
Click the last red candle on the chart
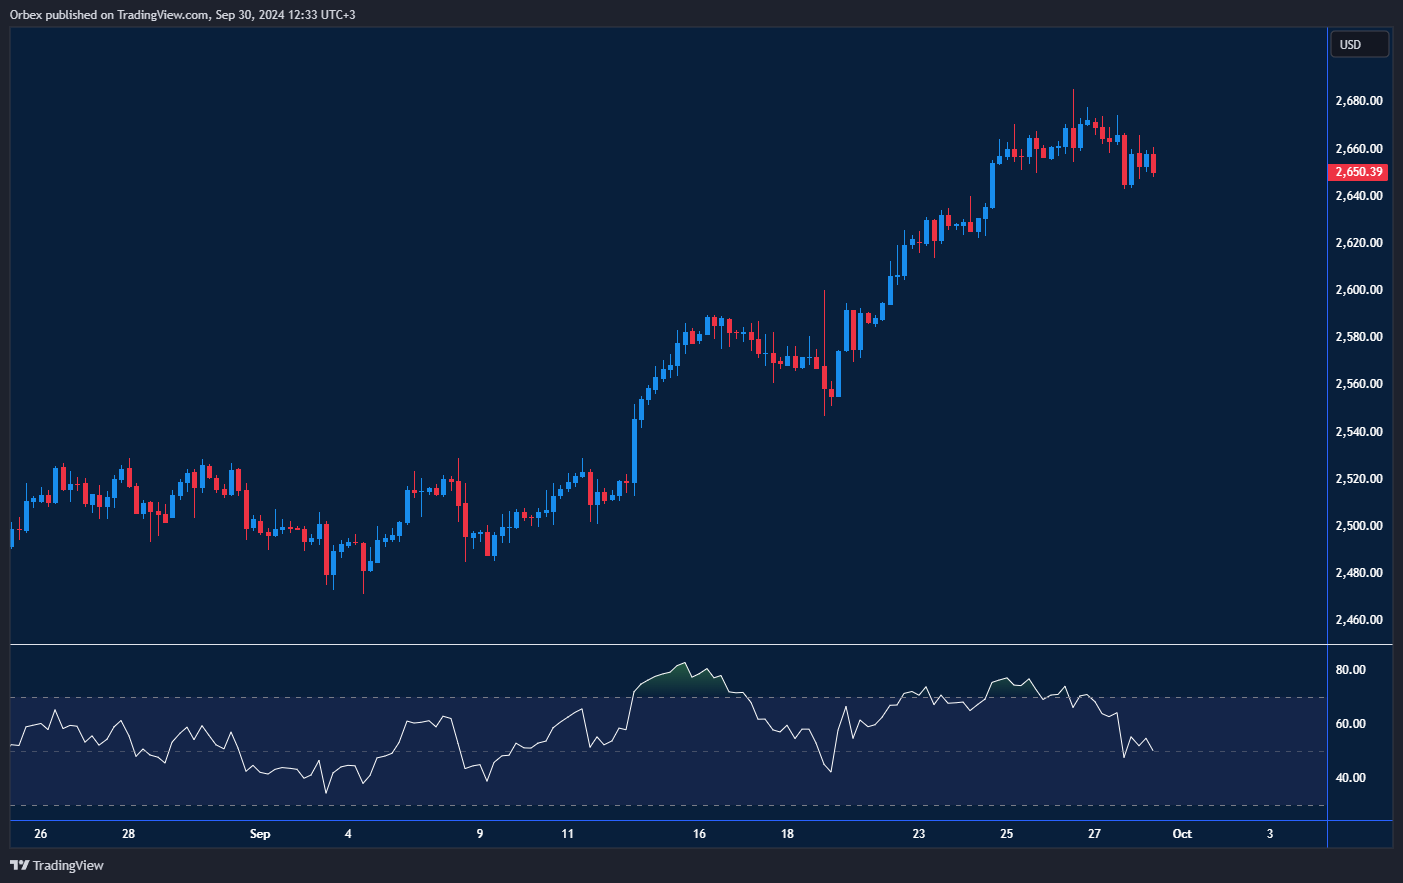1153,163
